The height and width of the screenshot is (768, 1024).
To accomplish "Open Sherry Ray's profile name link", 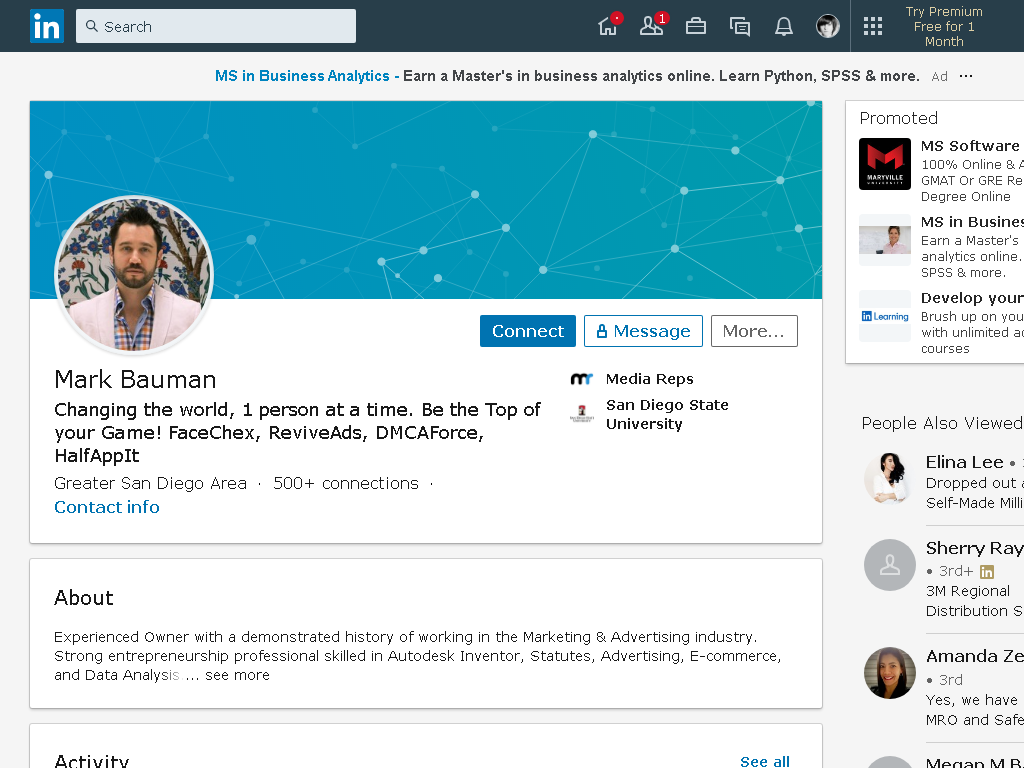I will 974,548.
